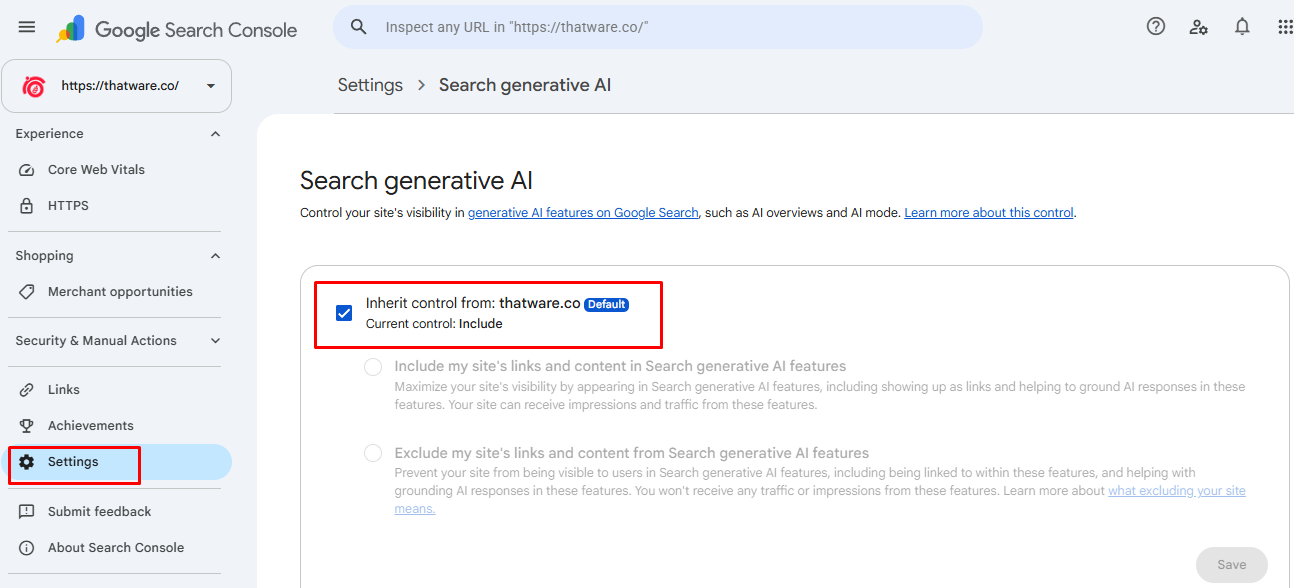The image size is (1294, 588).
Task: Click the Save button
Action: pyautogui.click(x=1232, y=565)
